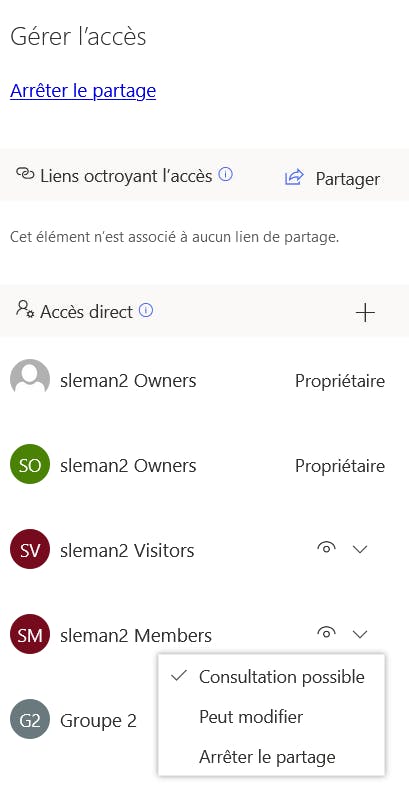Click the gray avatar of sleman2 Owners

coord(30,379)
